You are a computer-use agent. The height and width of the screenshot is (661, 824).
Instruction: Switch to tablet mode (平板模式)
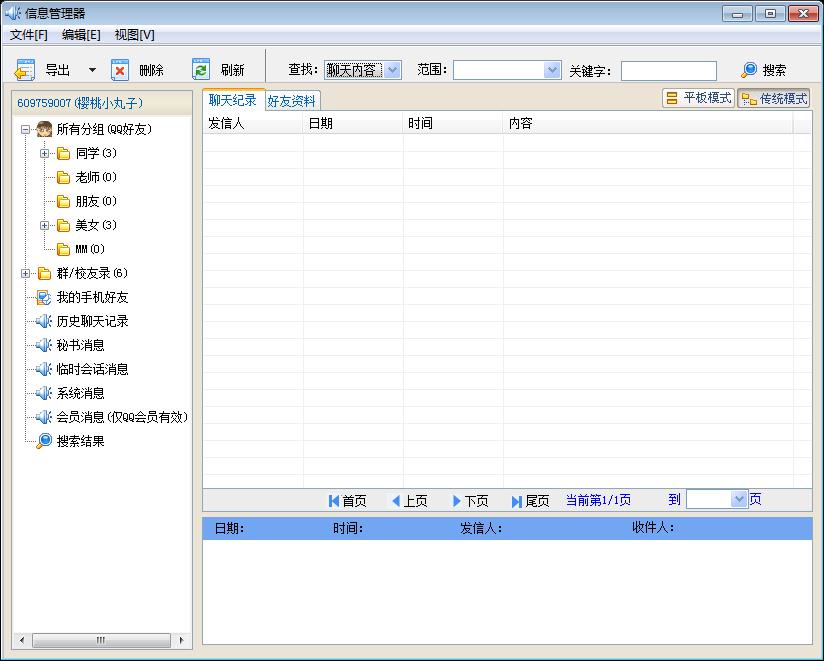(x=698, y=98)
